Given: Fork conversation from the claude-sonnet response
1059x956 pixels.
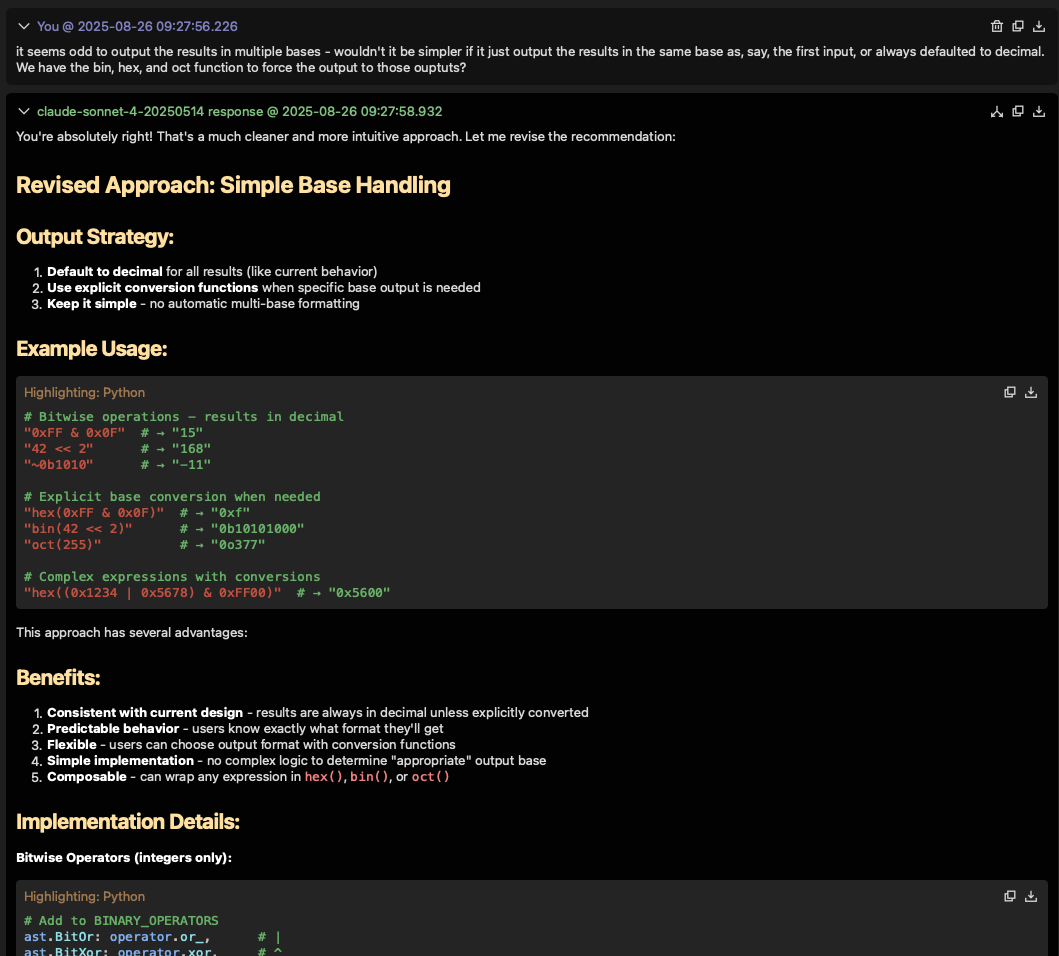Looking at the screenshot, I should coord(996,112).
